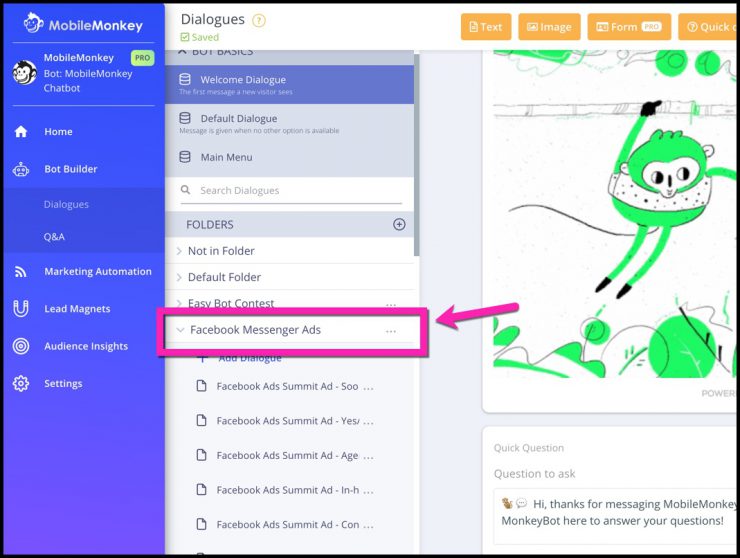Viewport: 740px width, 558px height.
Task: Open Lead Magnets section
Action: coord(77,309)
